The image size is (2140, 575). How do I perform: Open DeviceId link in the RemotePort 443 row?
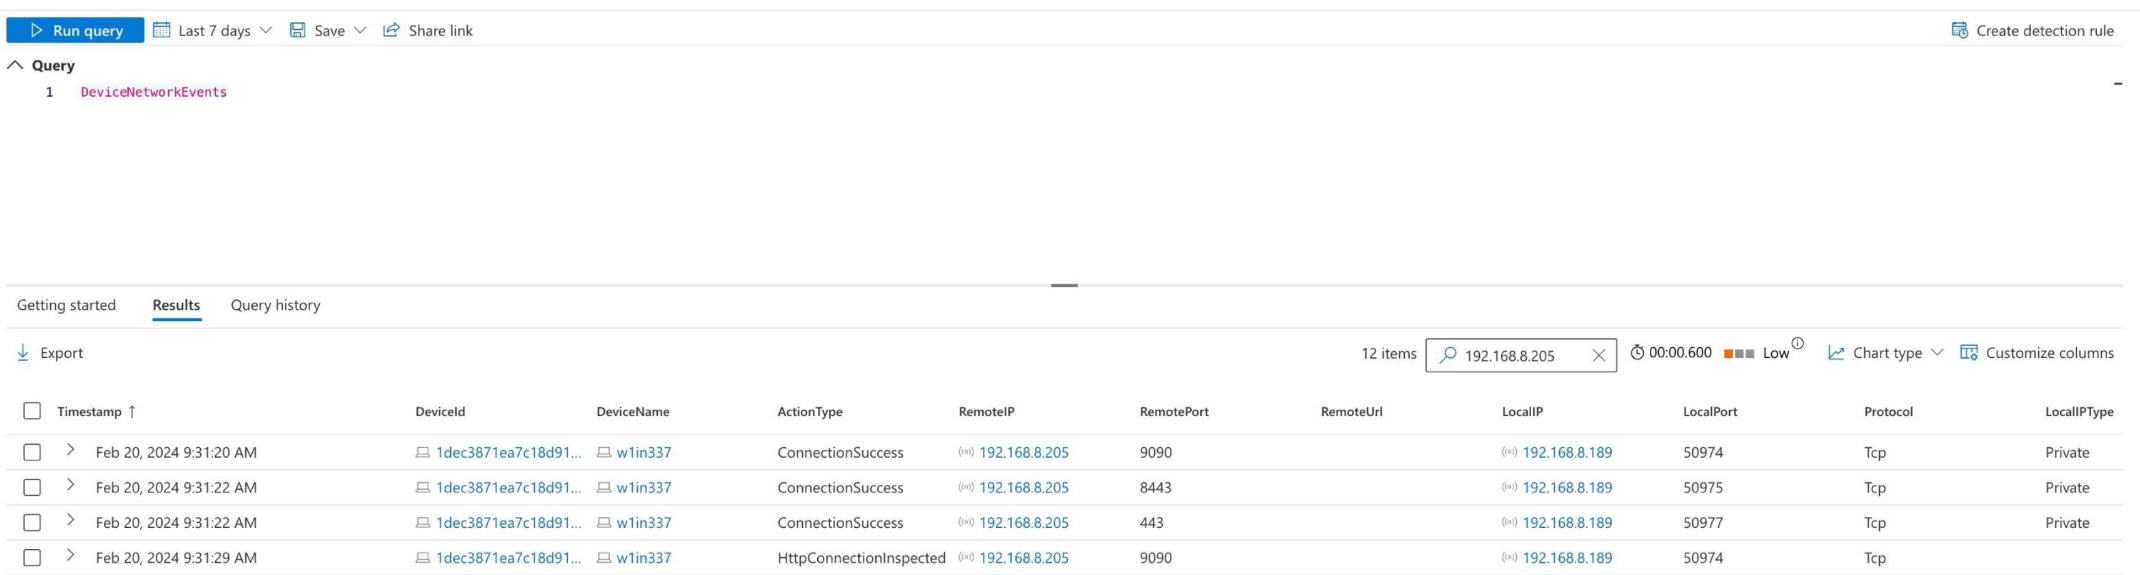pyautogui.click(x=508, y=522)
